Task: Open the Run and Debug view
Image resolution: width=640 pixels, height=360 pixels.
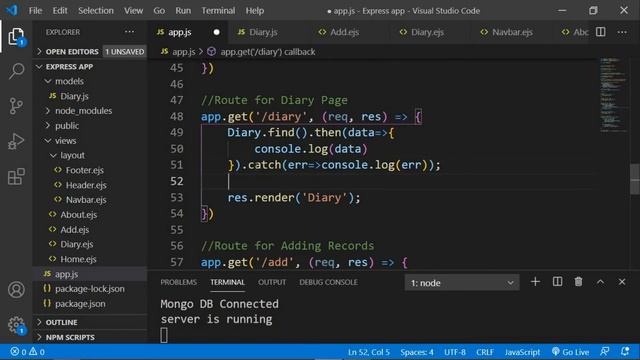Action: point(16,141)
